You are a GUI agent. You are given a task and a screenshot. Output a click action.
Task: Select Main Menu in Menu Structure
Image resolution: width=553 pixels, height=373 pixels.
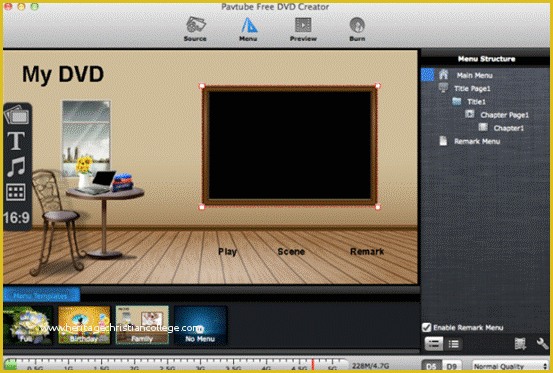pos(474,75)
